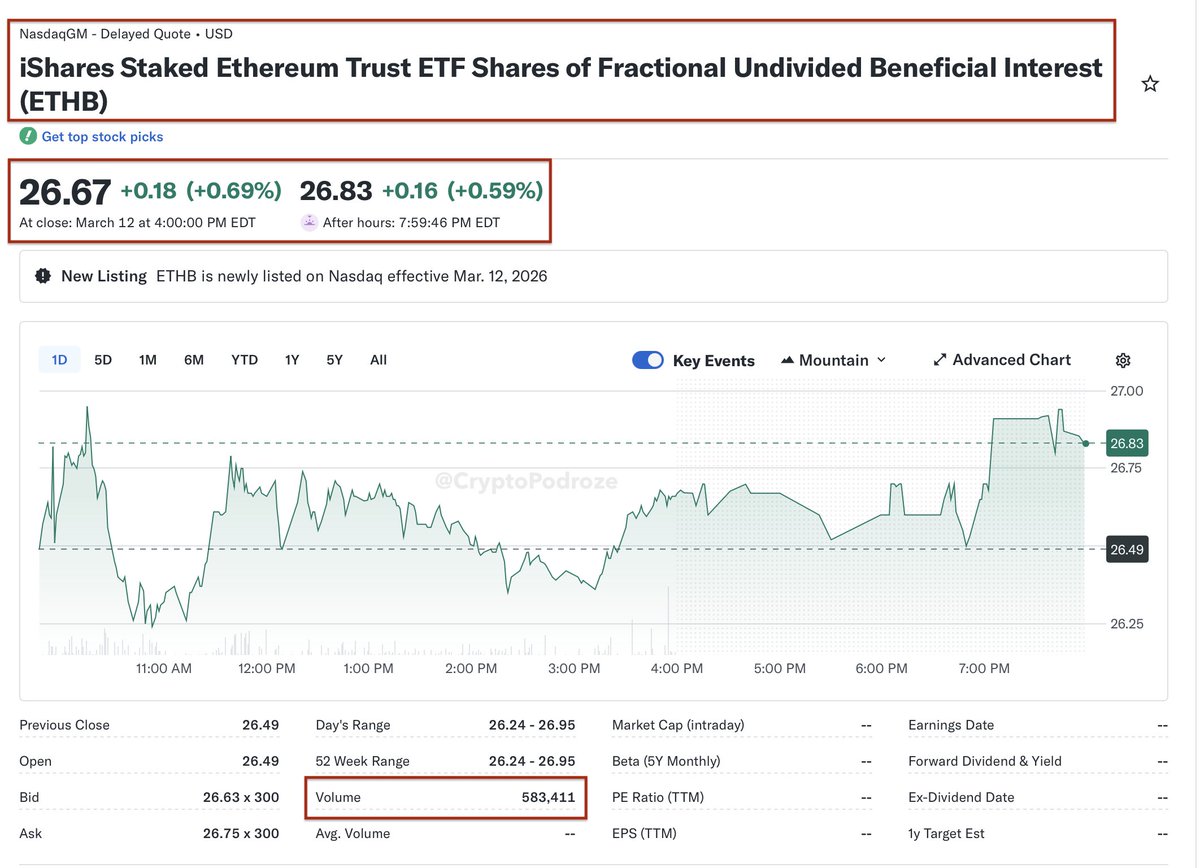Click the PE Ratio (TTM) label
1200x868 pixels.
(x=659, y=797)
